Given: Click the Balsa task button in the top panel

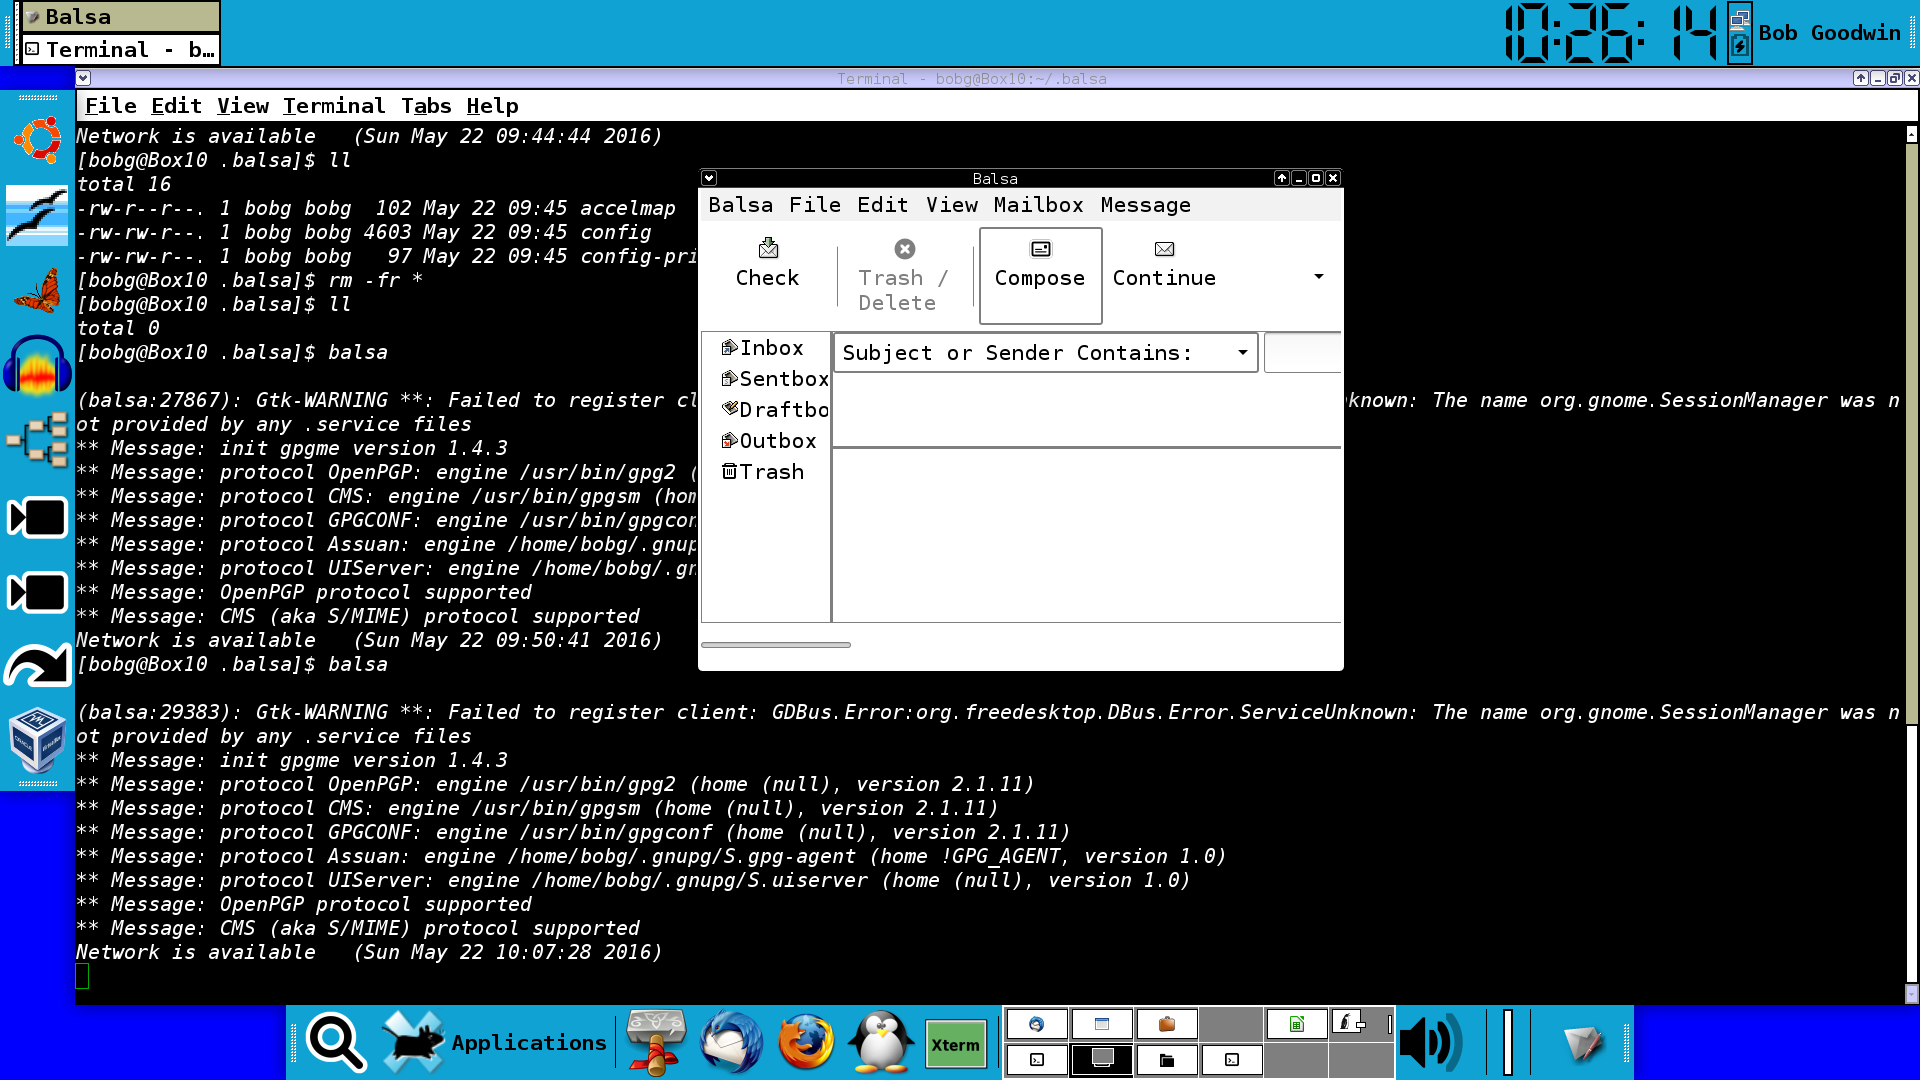Looking at the screenshot, I should tap(121, 17).
